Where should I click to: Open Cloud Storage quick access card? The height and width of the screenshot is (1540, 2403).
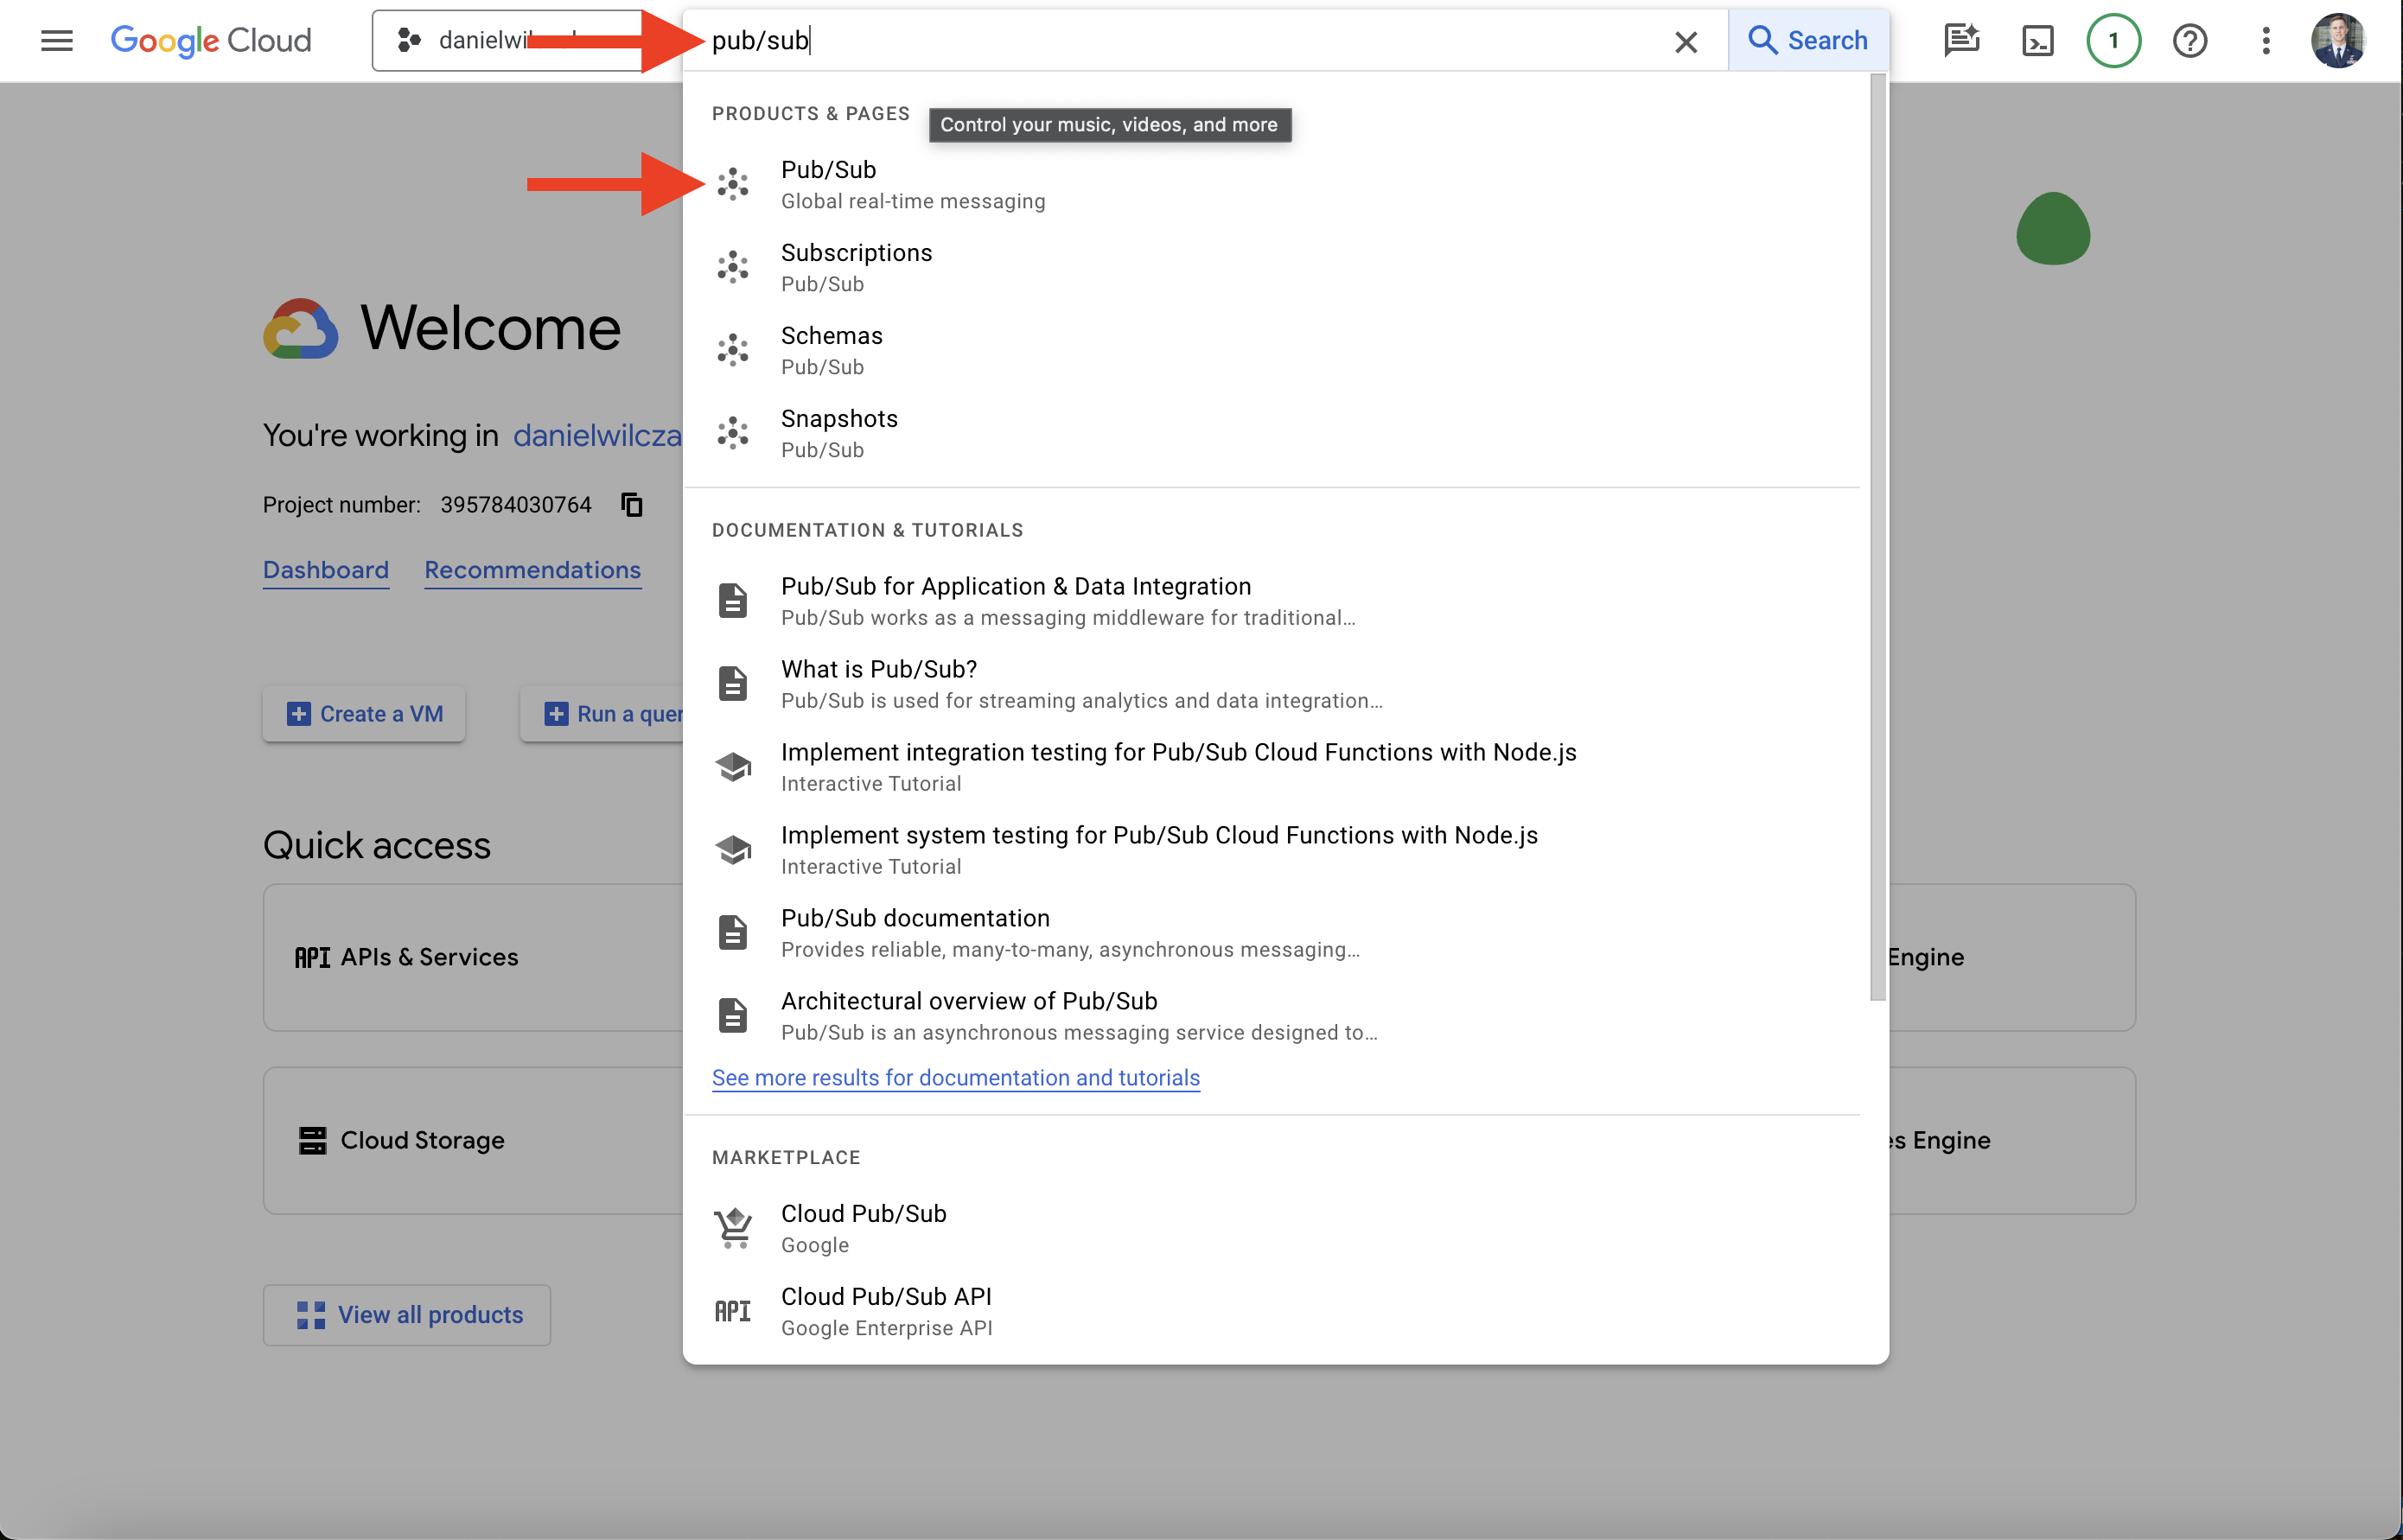[x=473, y=1140]
